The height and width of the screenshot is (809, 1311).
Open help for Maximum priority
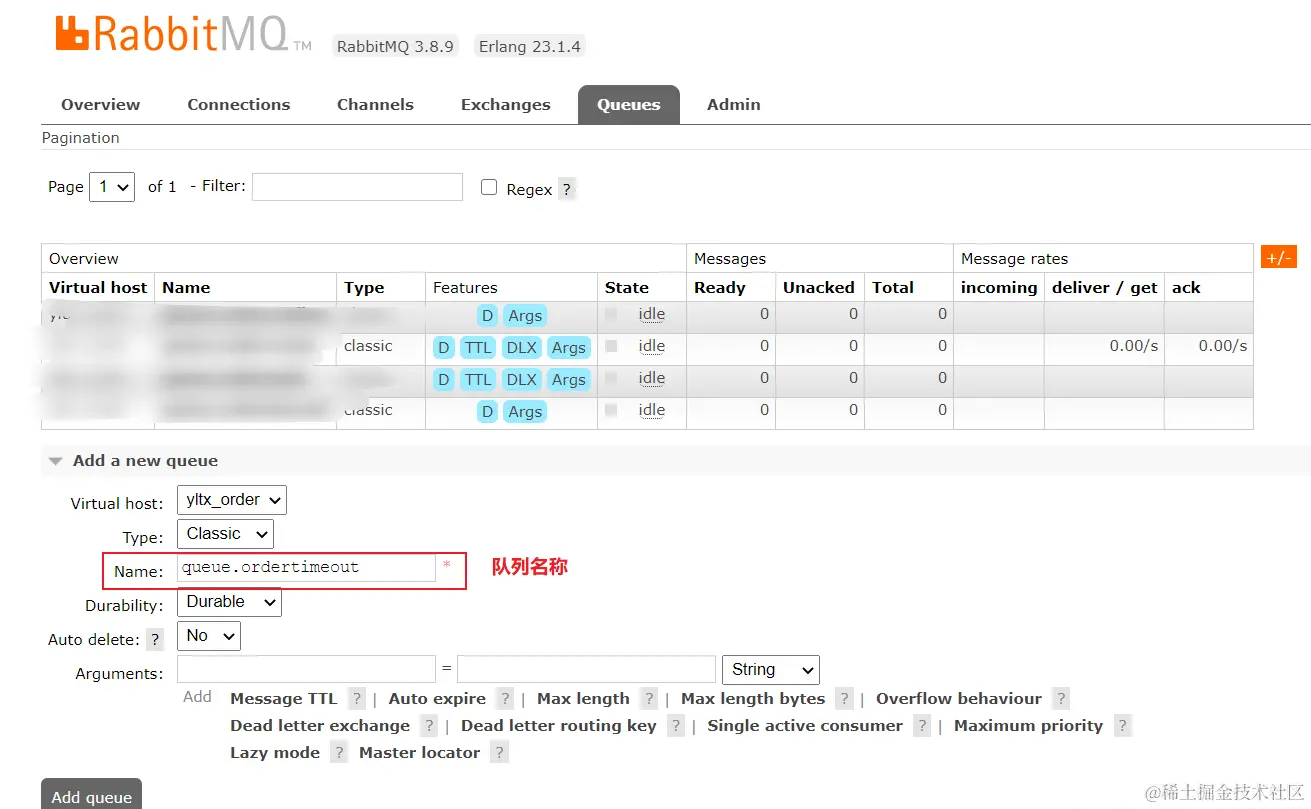(1122, 726)
